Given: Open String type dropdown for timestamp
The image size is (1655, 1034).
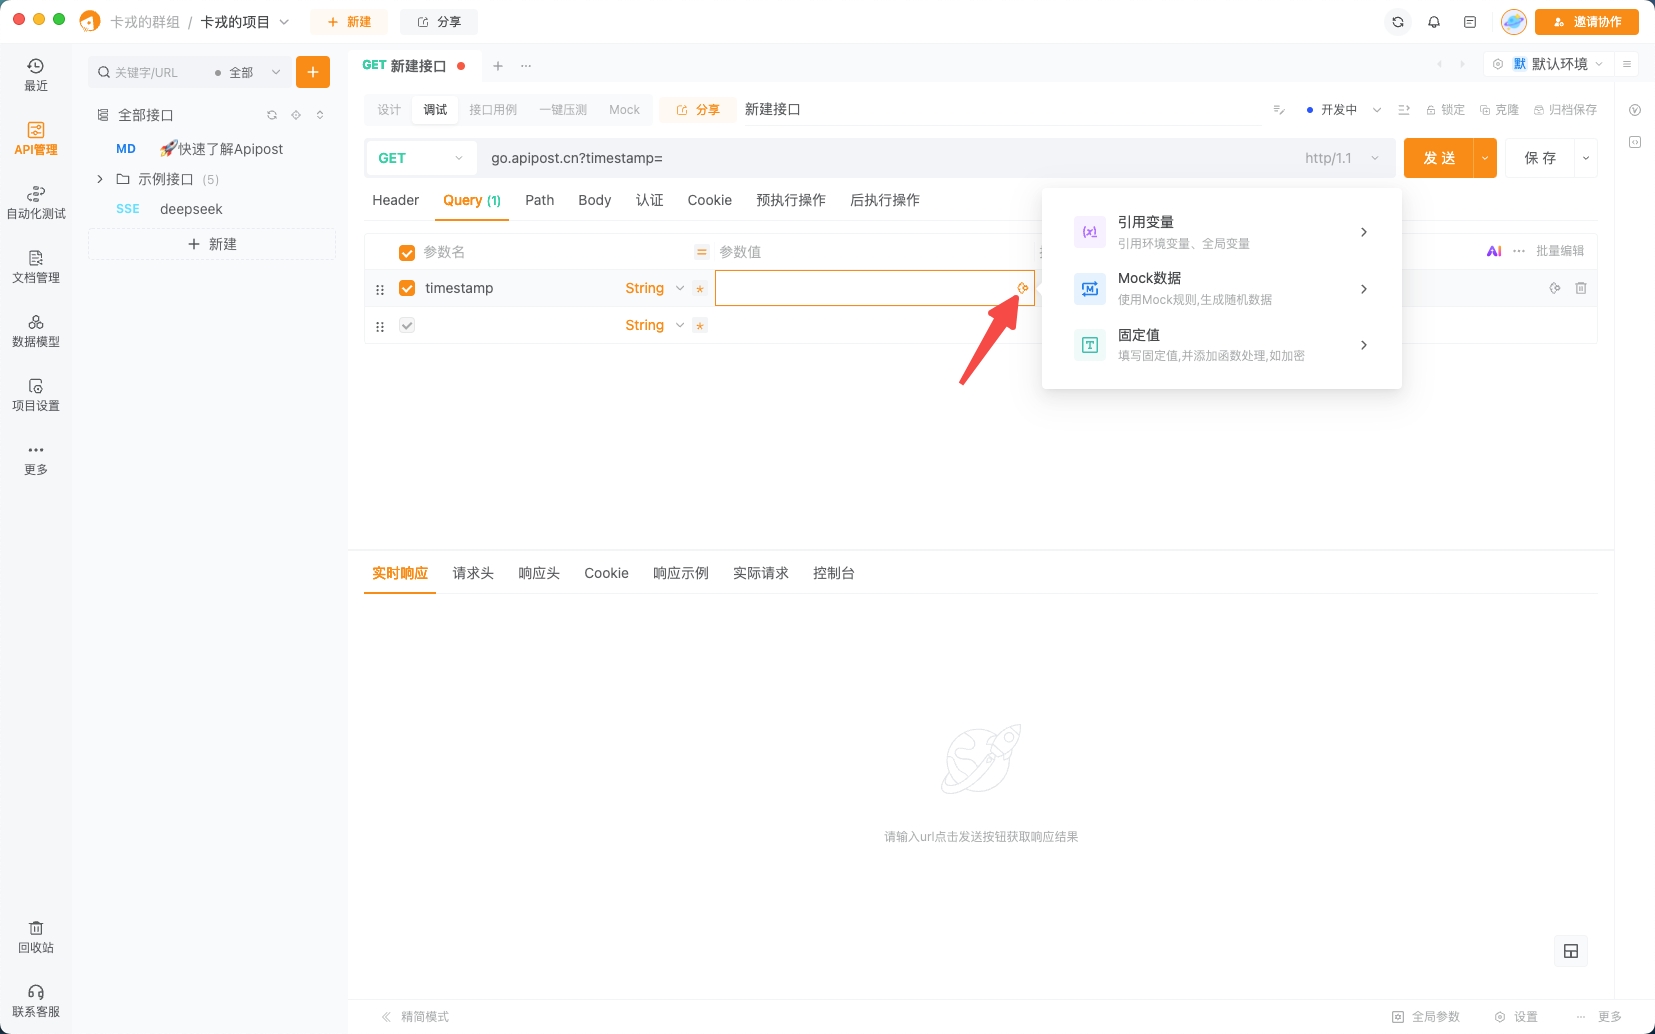Looking at the screenshot, I should (x=655, y=288).
